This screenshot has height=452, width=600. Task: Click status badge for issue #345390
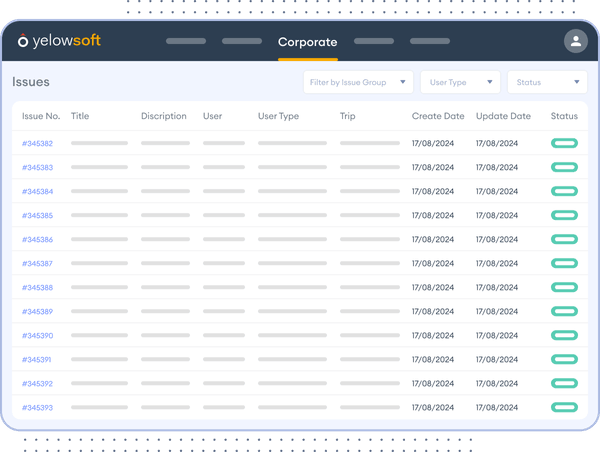pyautogui.click(x=564, y=336)
